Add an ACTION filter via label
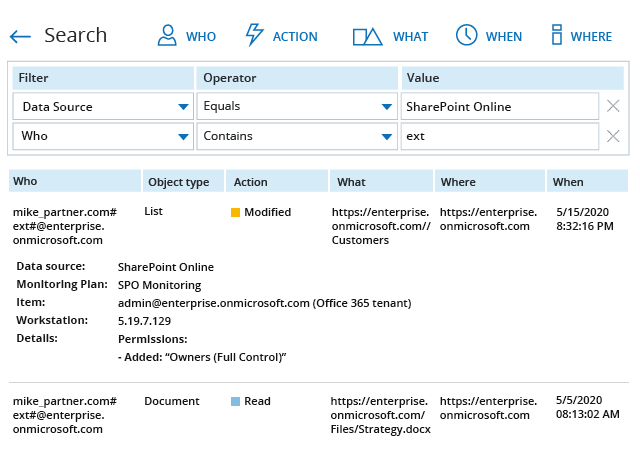The width and height of the screenshot is (640, 450). tap(295, 37)
